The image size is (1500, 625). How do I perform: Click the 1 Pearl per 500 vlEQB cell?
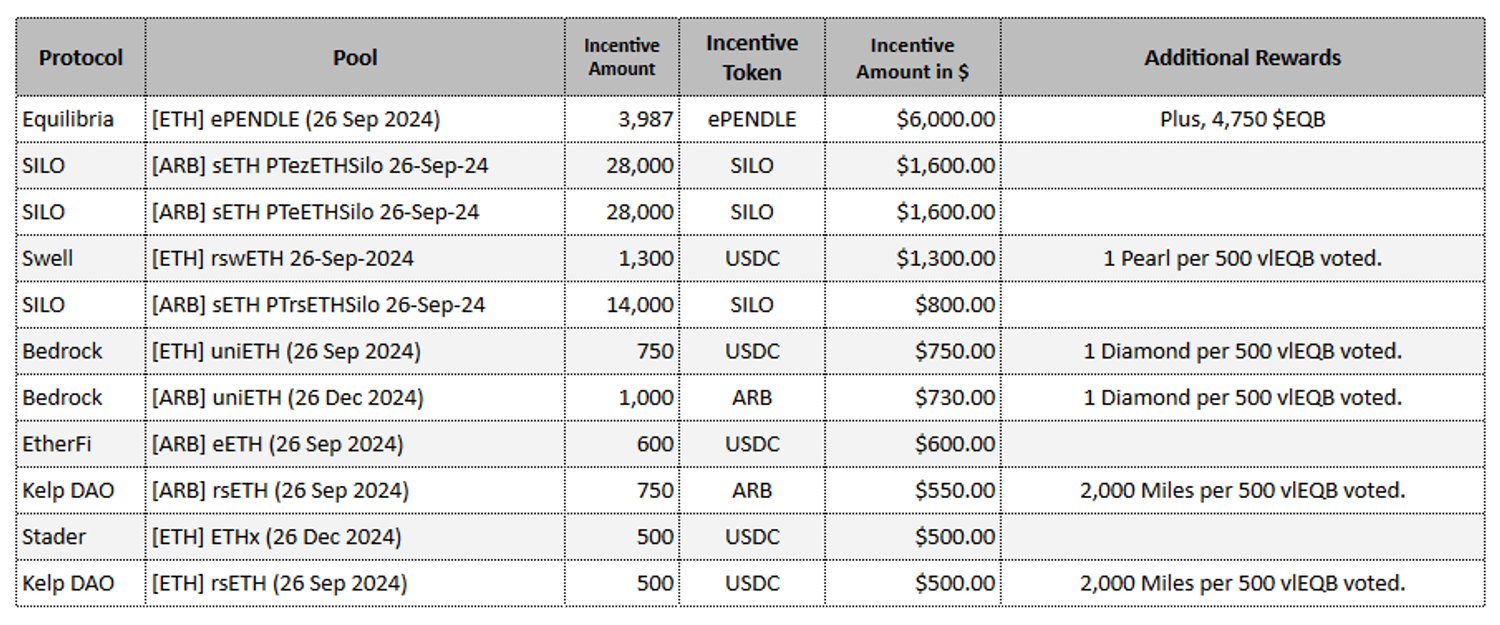click(x=1242, y=258)
